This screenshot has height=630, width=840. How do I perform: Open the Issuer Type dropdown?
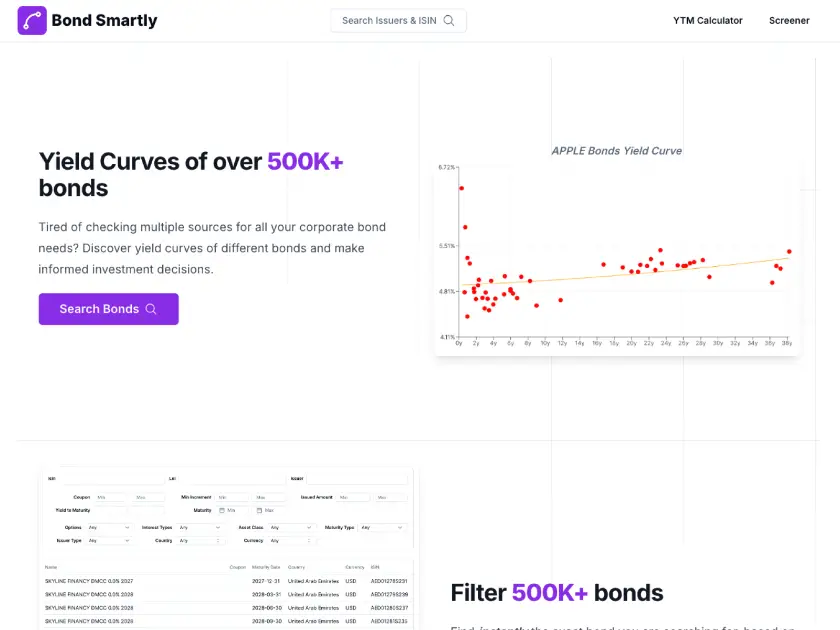(x=110, y=540)
